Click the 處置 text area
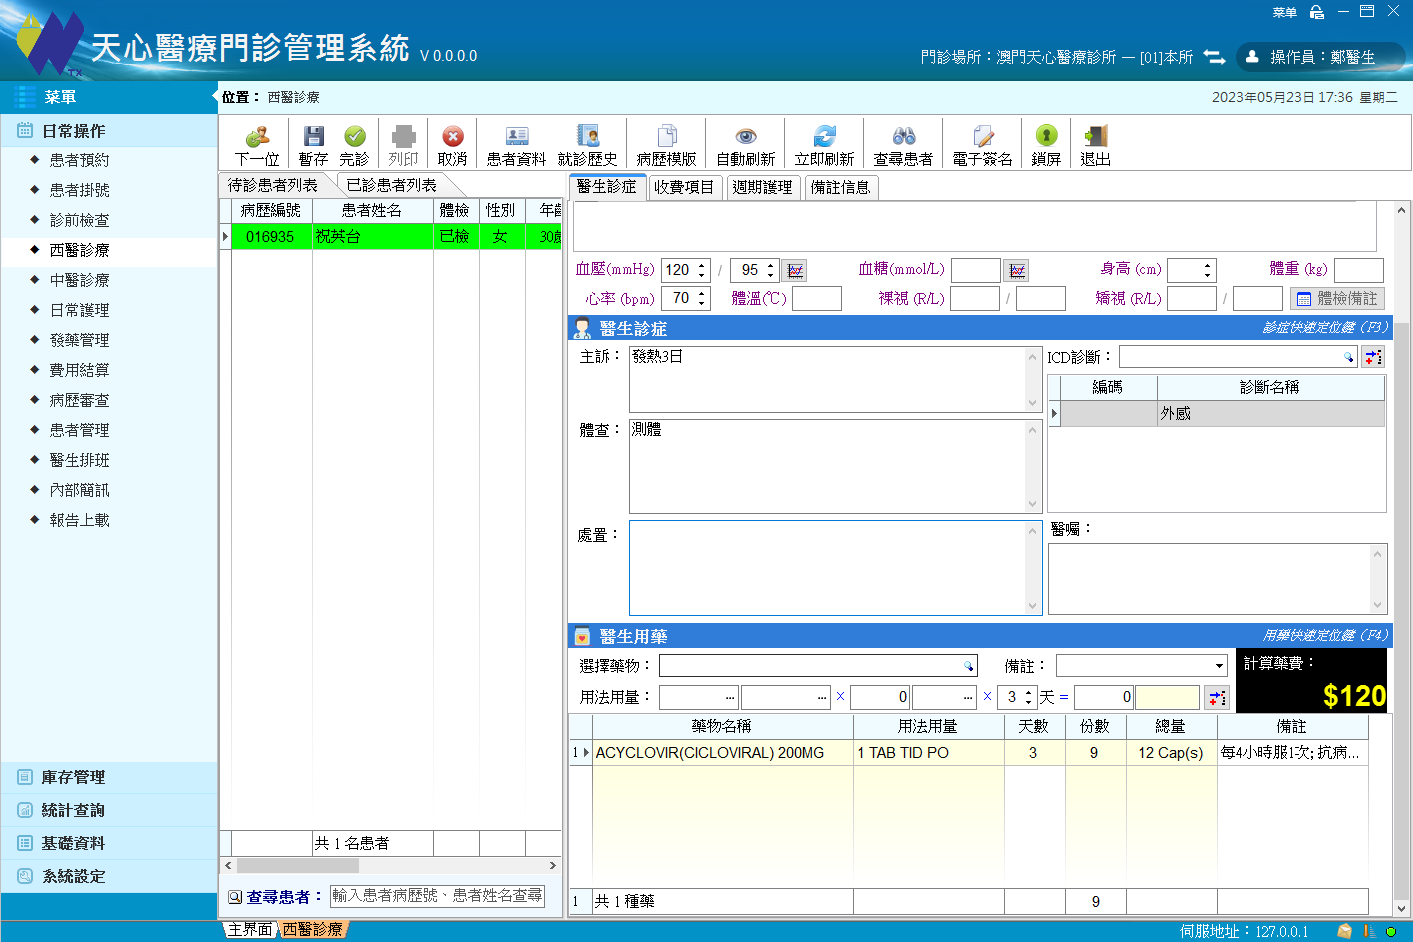The width and height of the screenshot is (1413, 942). [835, 568]
